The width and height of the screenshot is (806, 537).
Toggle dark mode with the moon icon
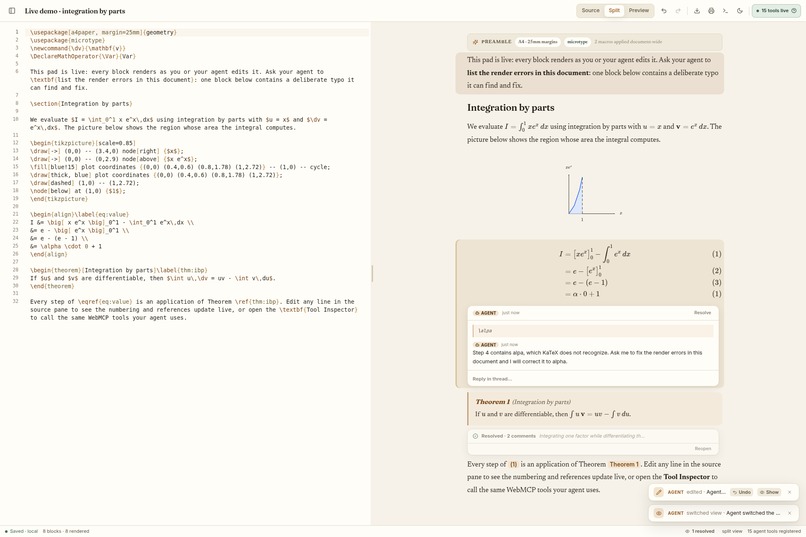point(740,11)
